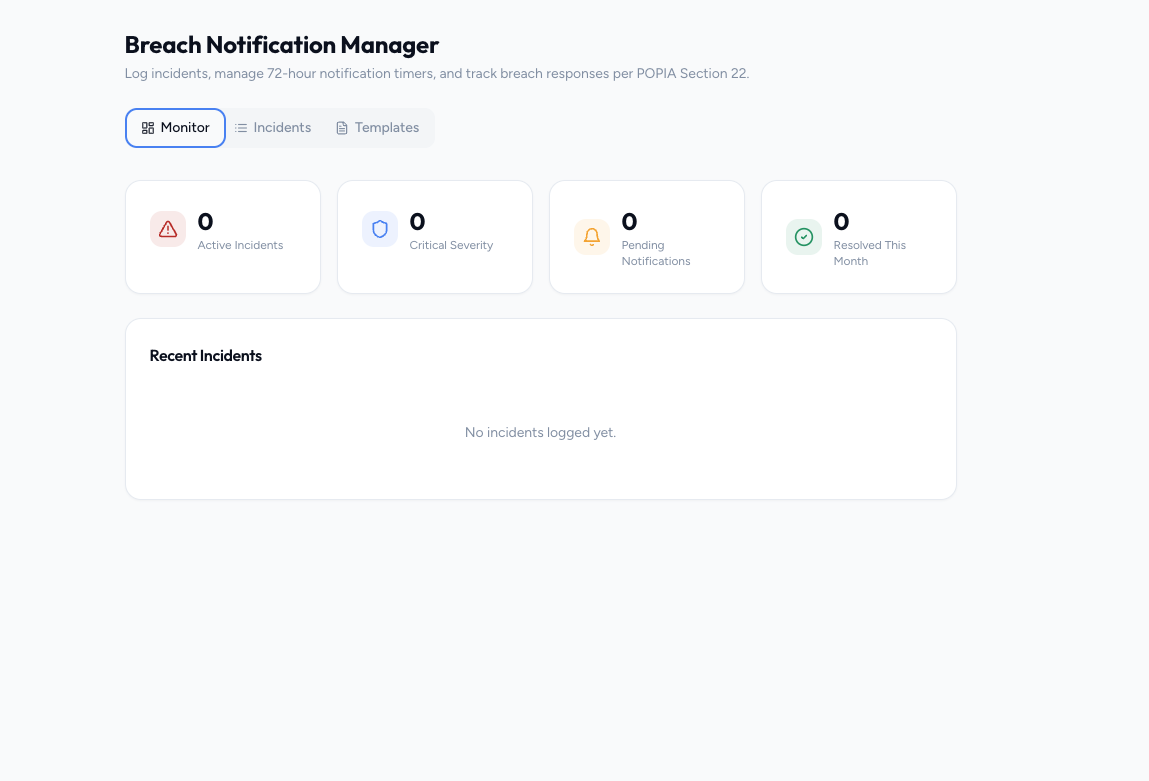Select the Critical Severity label
The image size is (1149, 781).
(451, 245)
